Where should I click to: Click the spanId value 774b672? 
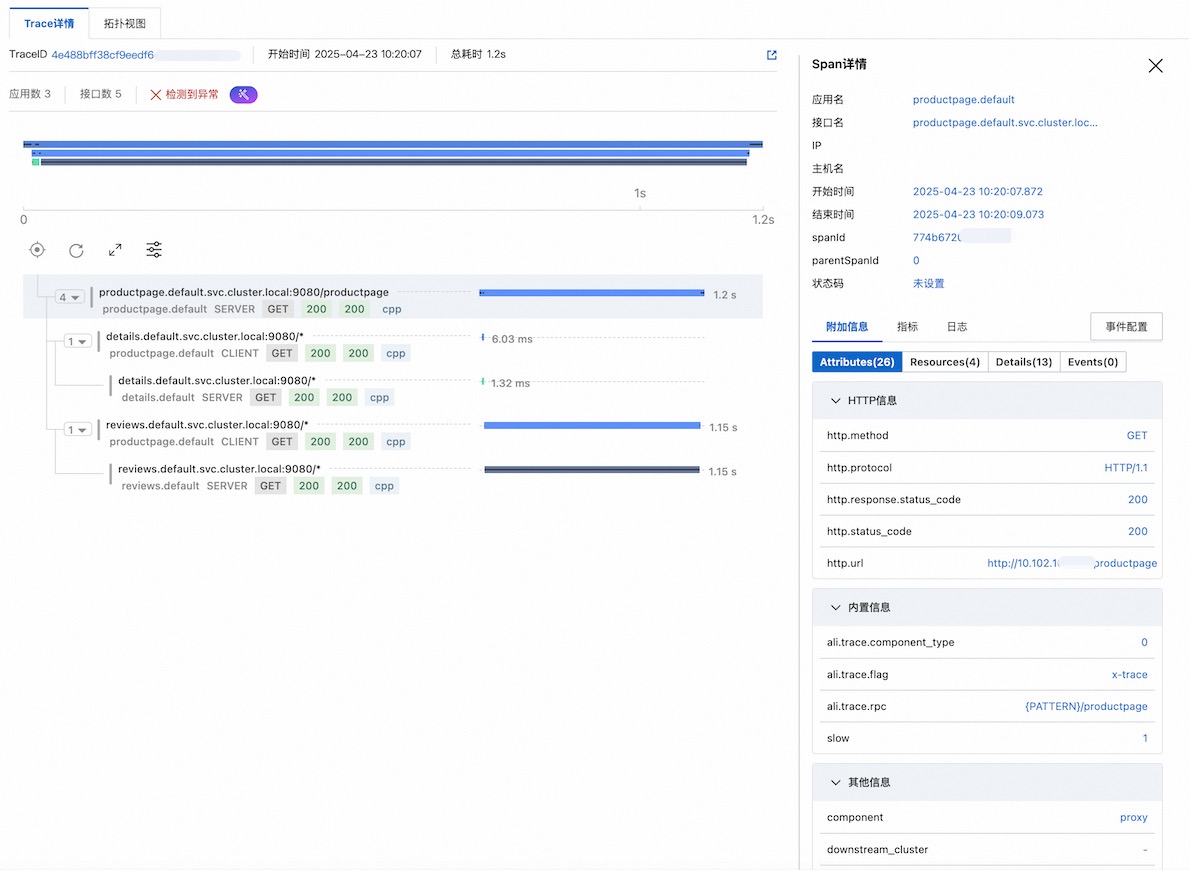click(x=937, y=238)
